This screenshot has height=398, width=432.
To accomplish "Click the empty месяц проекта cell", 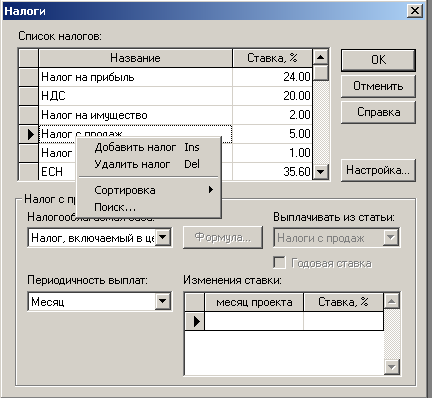I will 254,321.
